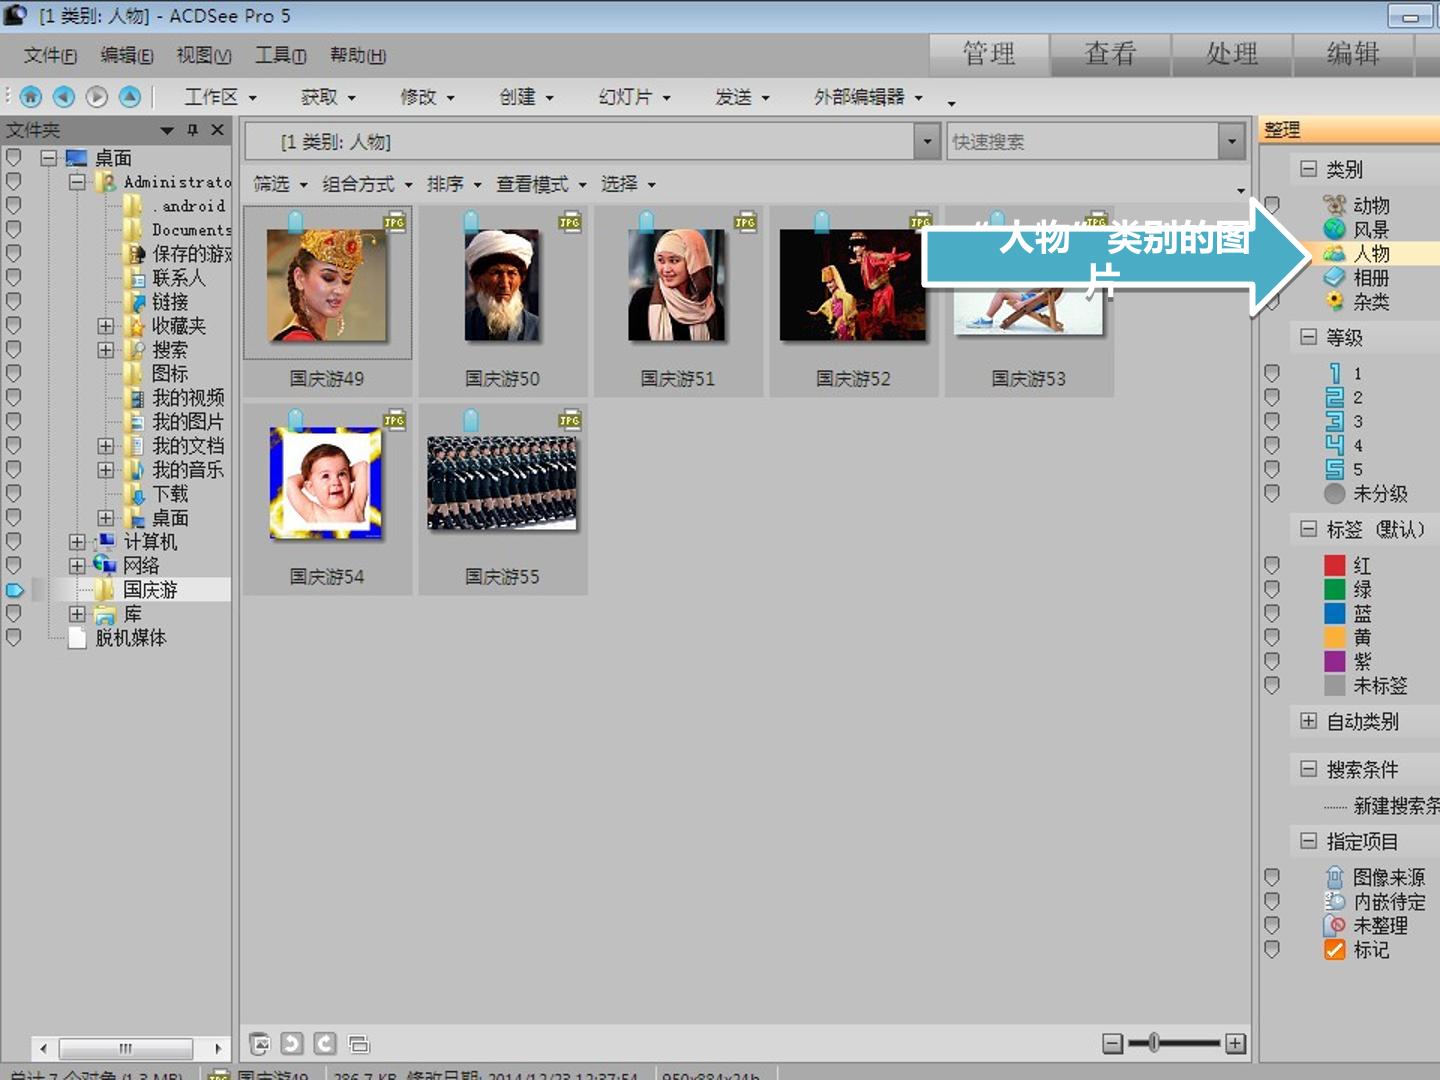This screenshot has height=1080, width=1440.
Task: Select the 国庆游50 thumbnail
Action: pos(502,300)
